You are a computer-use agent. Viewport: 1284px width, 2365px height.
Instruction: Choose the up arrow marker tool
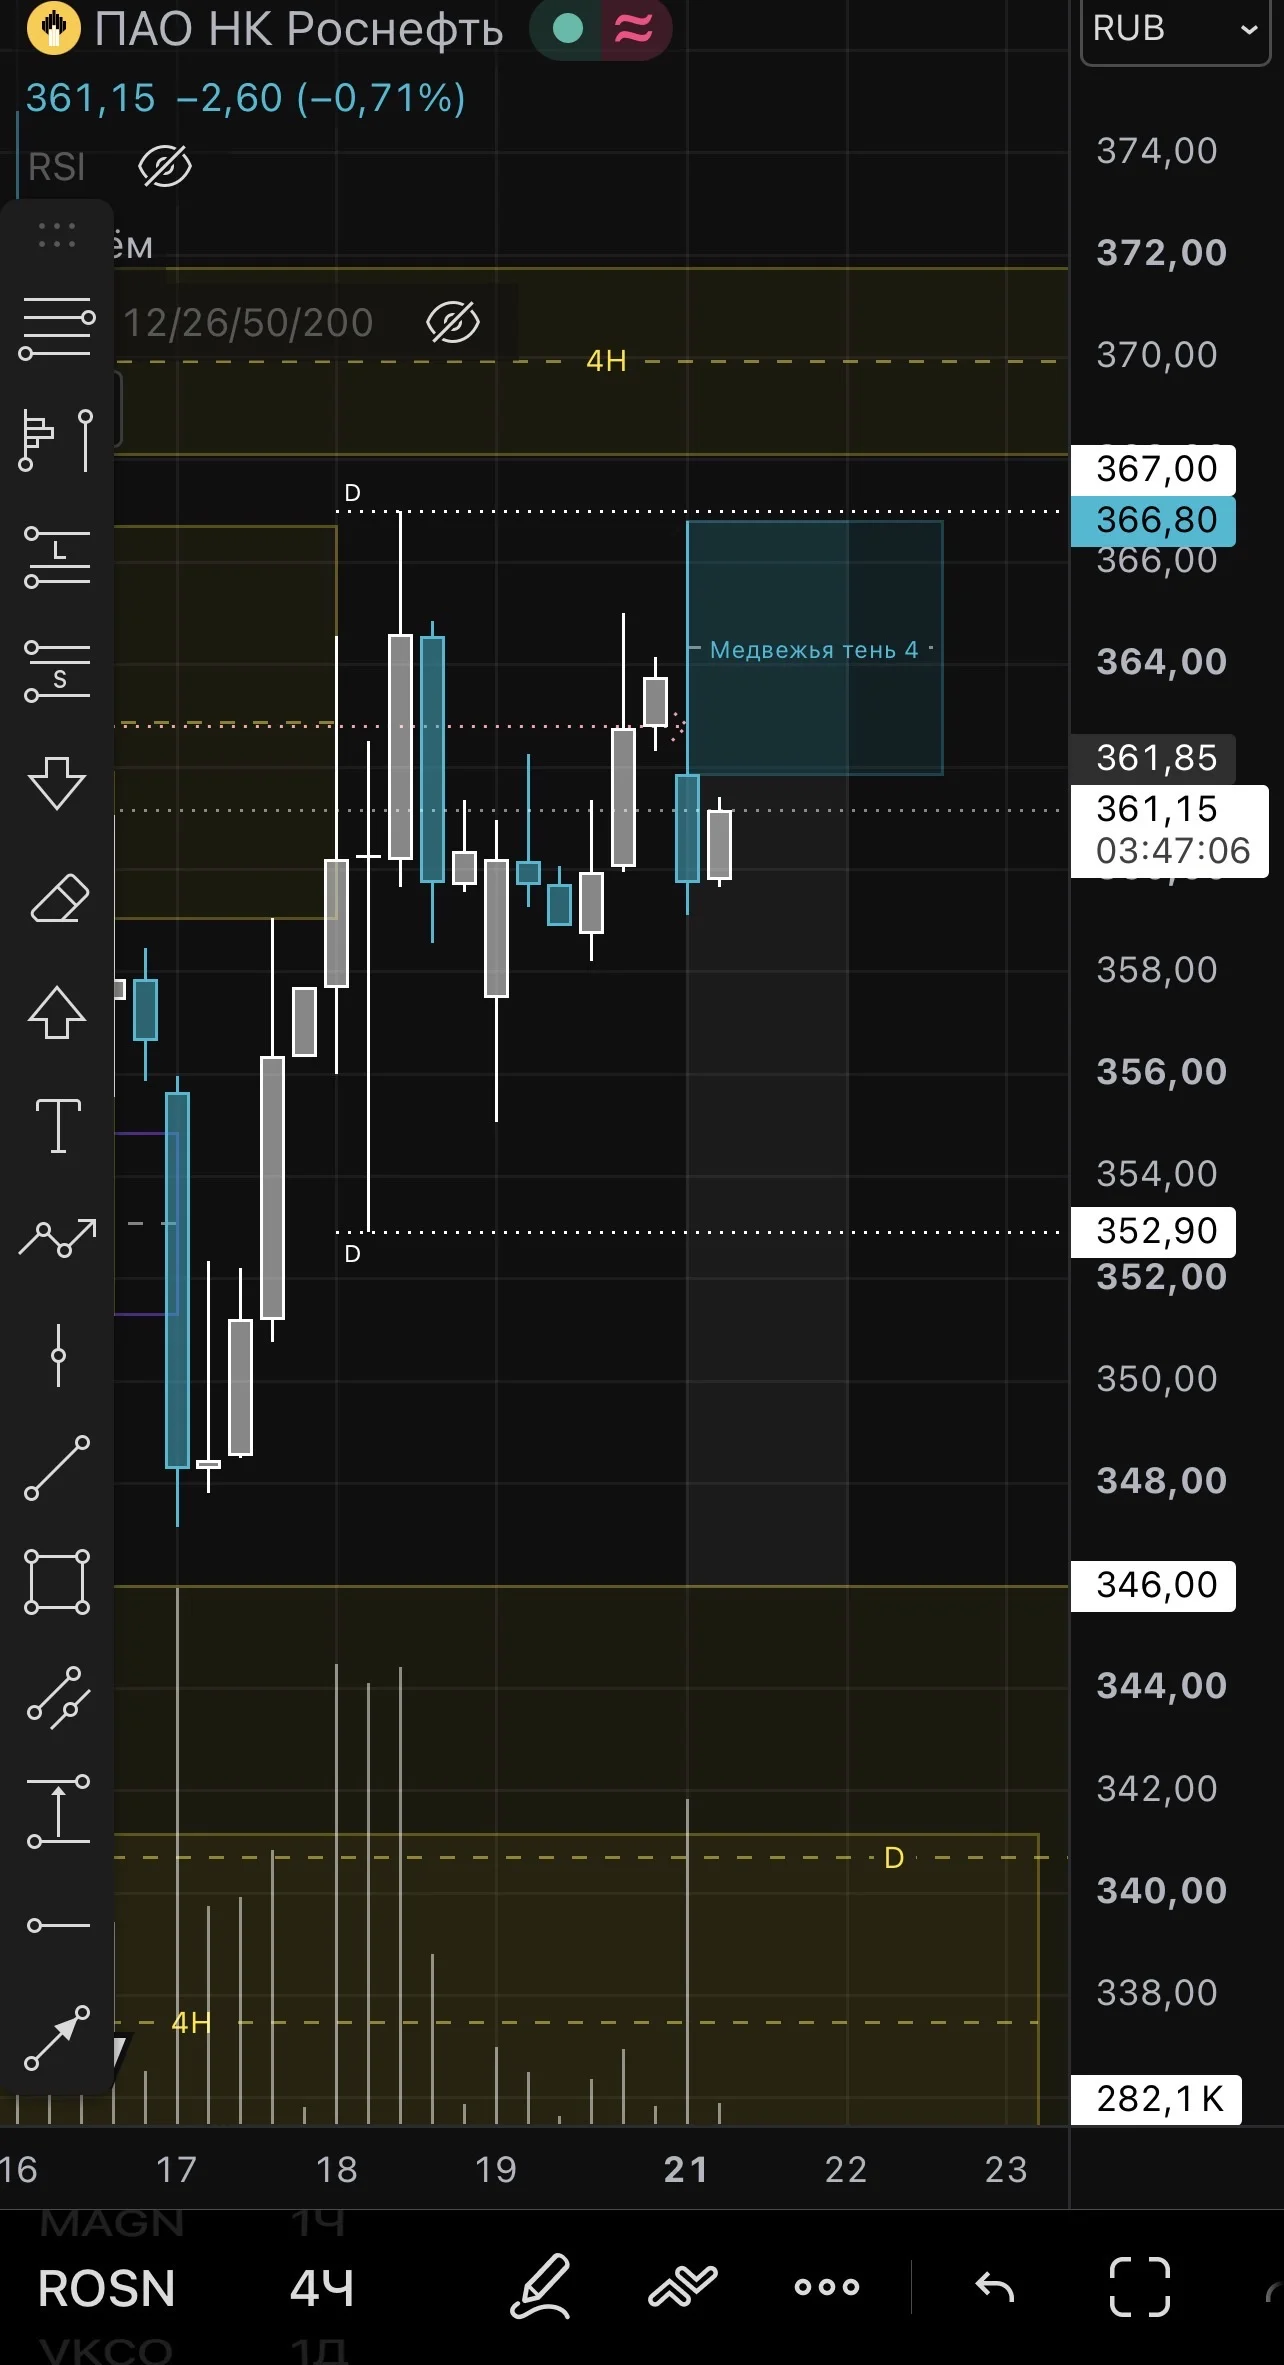pyautogui.click(x=57, y=1013)
